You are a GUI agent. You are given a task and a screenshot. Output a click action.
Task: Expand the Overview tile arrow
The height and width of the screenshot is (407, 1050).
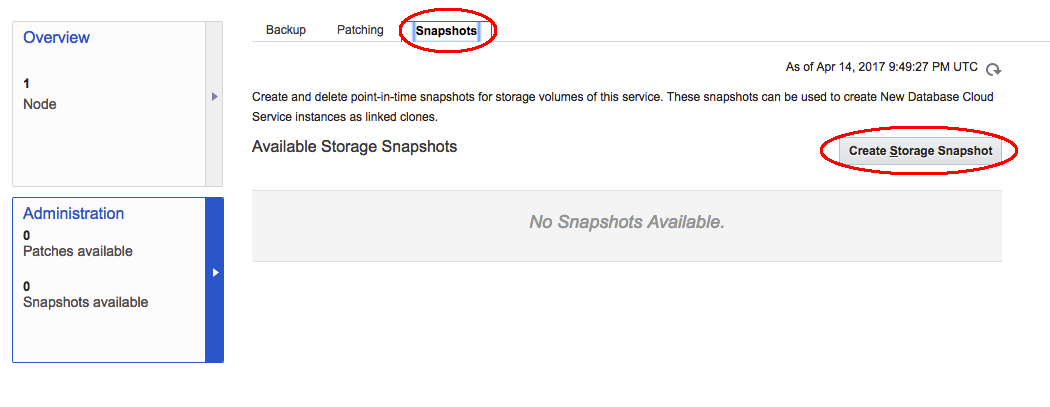pos(214,97)
